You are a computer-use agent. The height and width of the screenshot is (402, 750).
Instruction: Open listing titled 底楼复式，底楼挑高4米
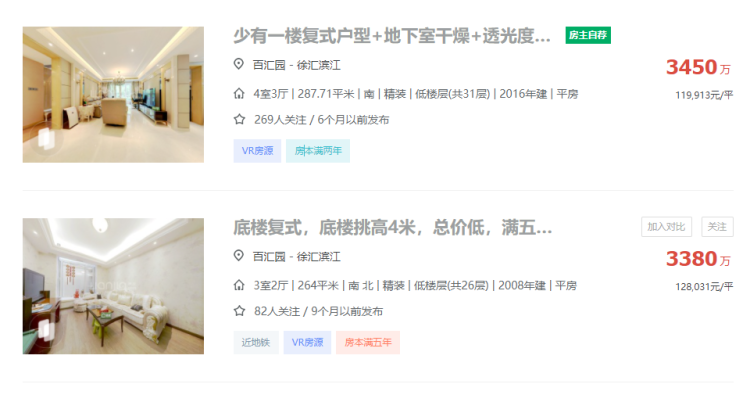point(393,228)
